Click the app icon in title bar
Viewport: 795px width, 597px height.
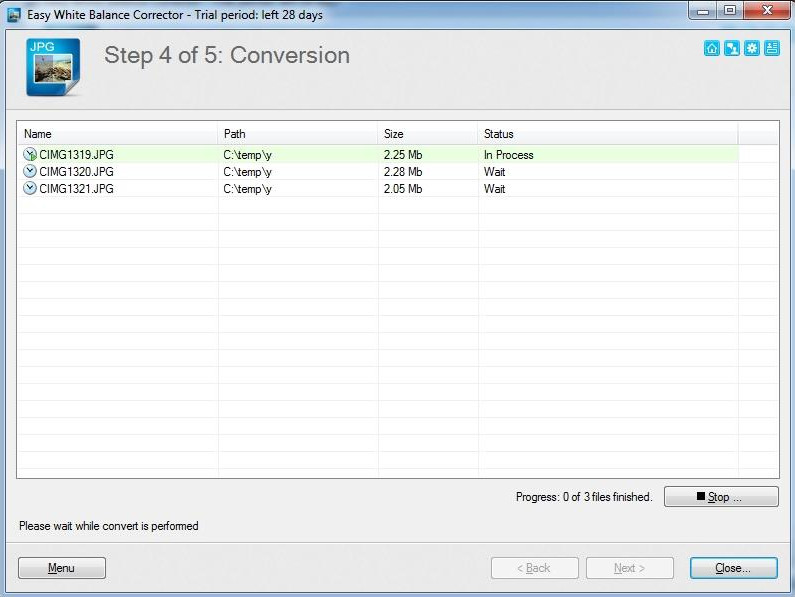pyautogui.click(x=14, y=15)
